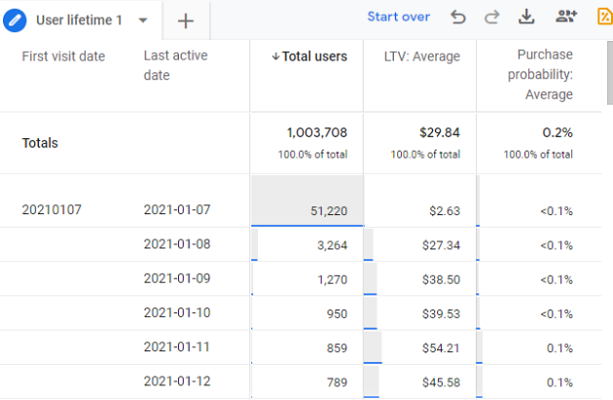Select the User lifetime 1 tab
The height and width of the screenshot is (400, 613).
82,20
